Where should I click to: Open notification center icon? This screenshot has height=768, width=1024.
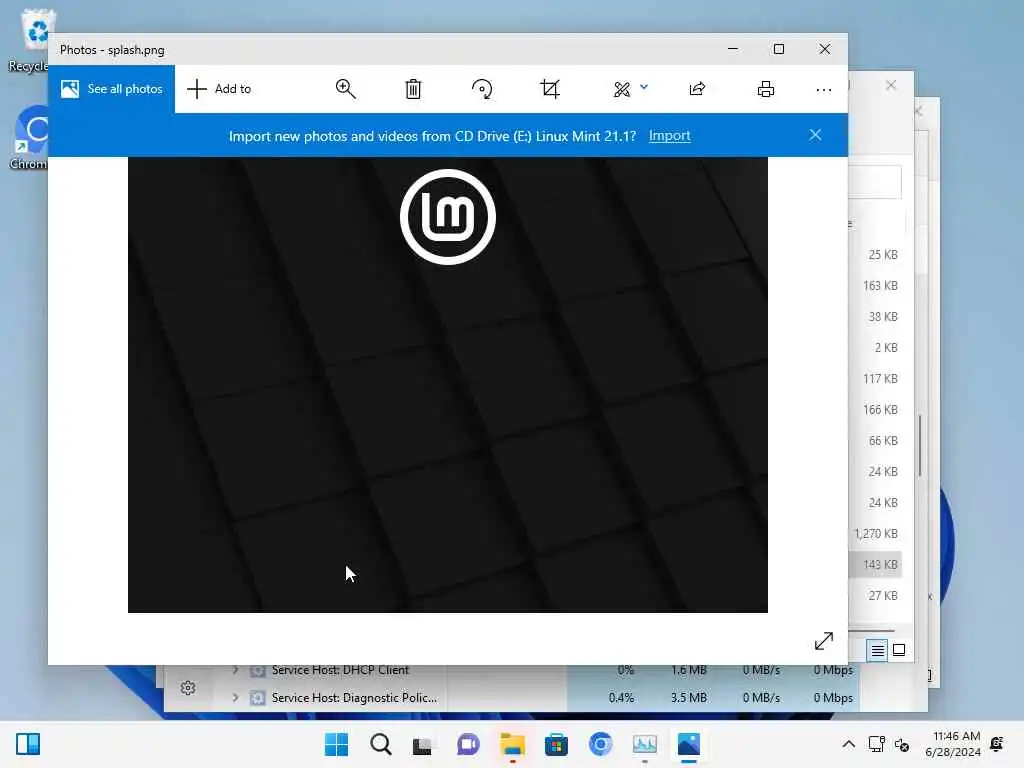(x=997, y=744)
